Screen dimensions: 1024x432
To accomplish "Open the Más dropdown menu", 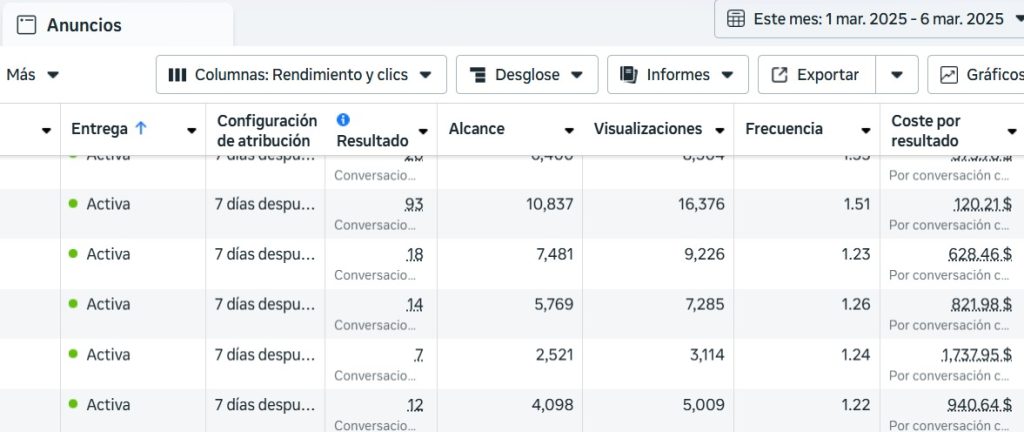I will pos(33,74).
